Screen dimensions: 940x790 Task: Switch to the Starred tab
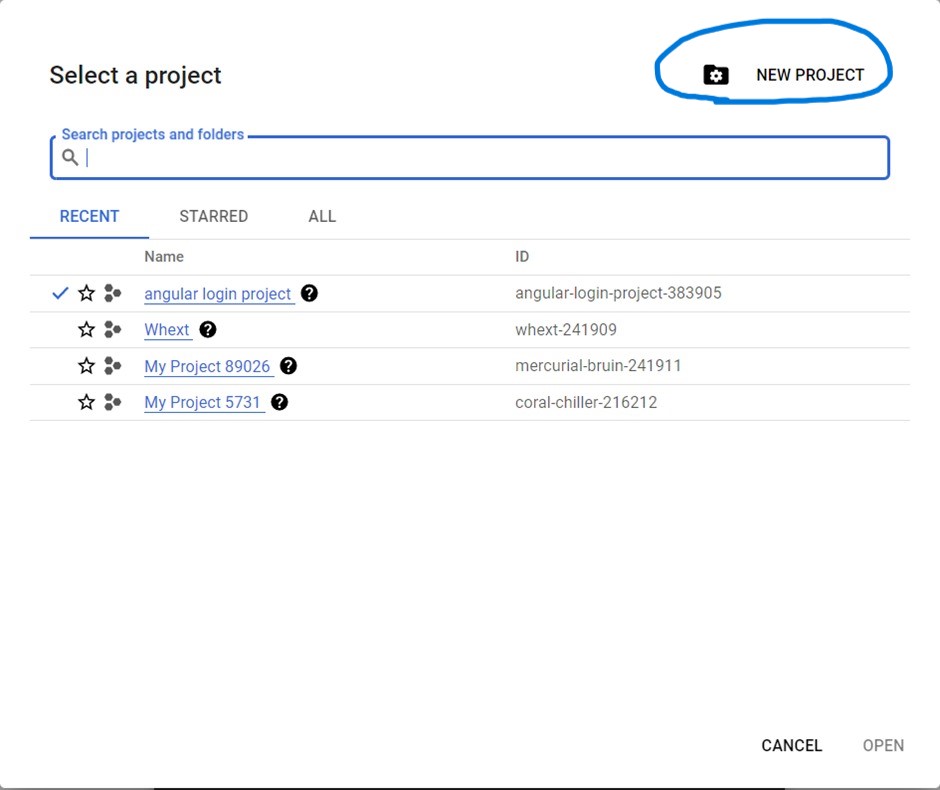tap(213, 216)
